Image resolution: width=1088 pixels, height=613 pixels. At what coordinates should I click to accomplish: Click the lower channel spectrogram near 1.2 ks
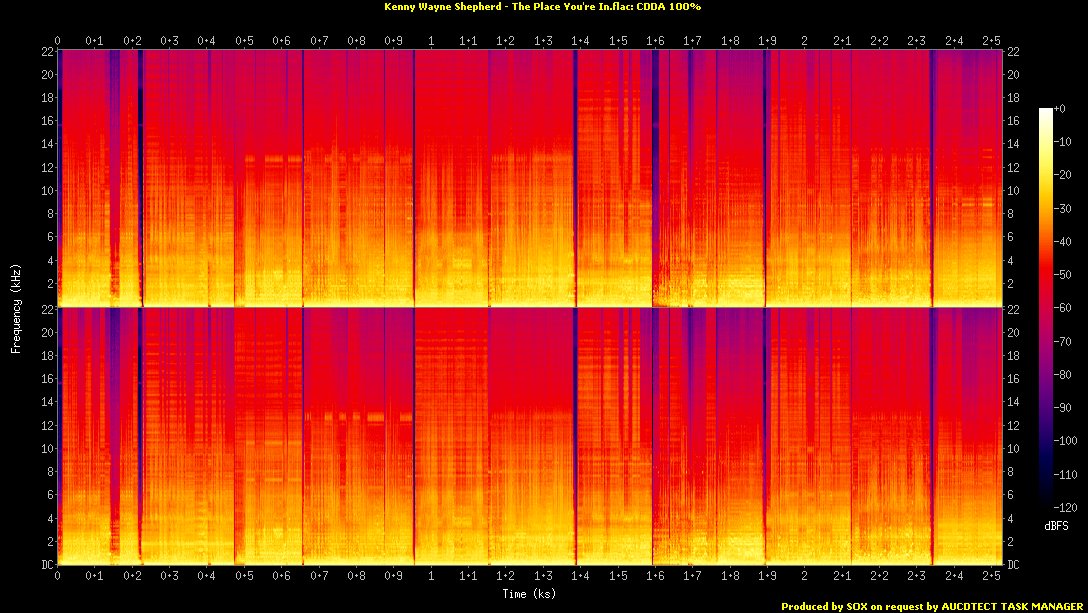pos(506,440)
